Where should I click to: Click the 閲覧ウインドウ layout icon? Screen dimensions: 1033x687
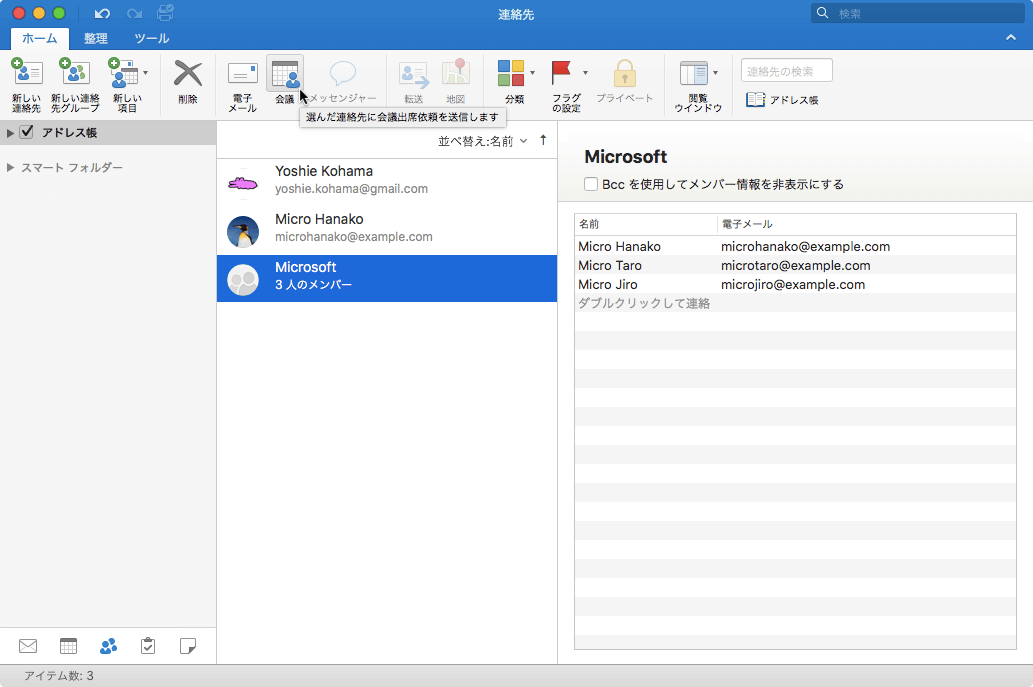coord(694,72)
